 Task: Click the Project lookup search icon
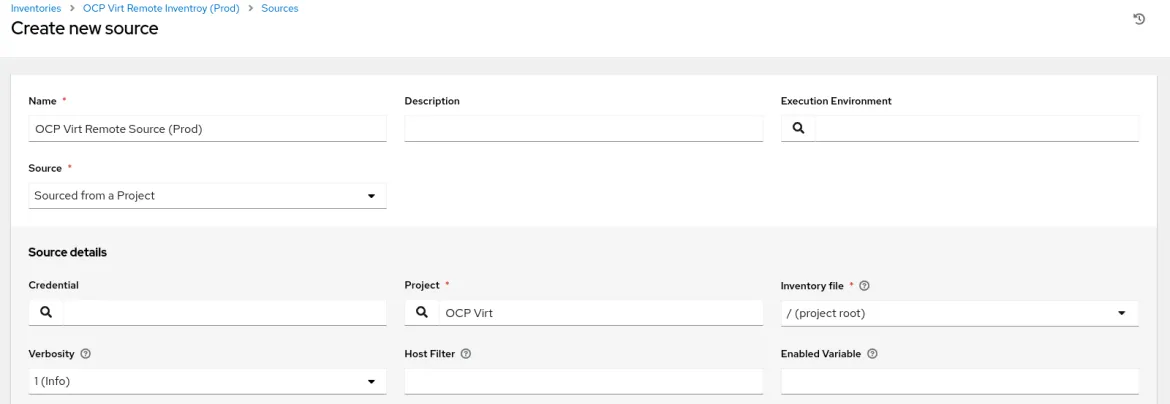point(422,312)
